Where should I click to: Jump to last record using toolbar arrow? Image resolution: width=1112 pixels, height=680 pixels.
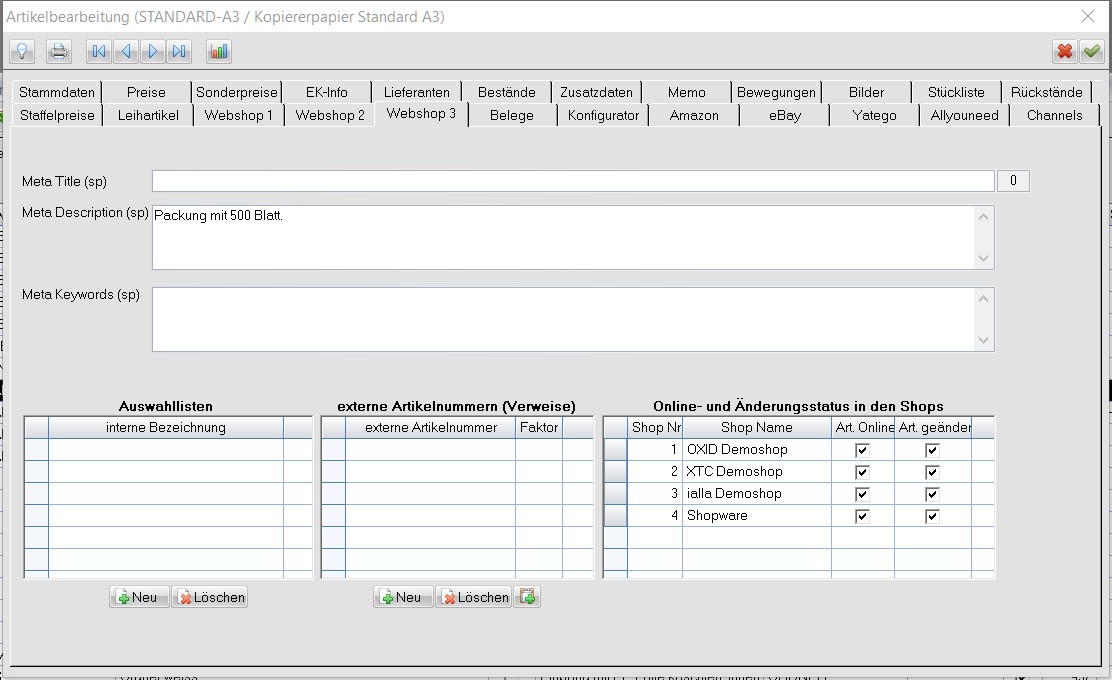(179, 51)
